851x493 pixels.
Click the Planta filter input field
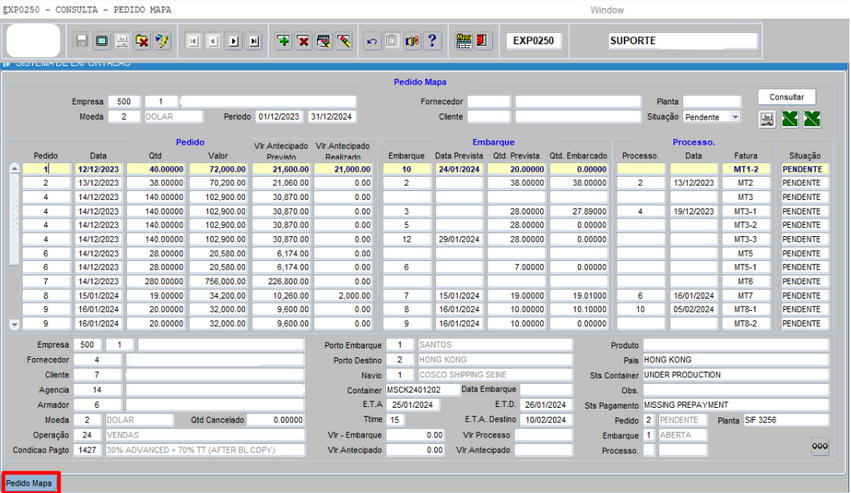711,102
